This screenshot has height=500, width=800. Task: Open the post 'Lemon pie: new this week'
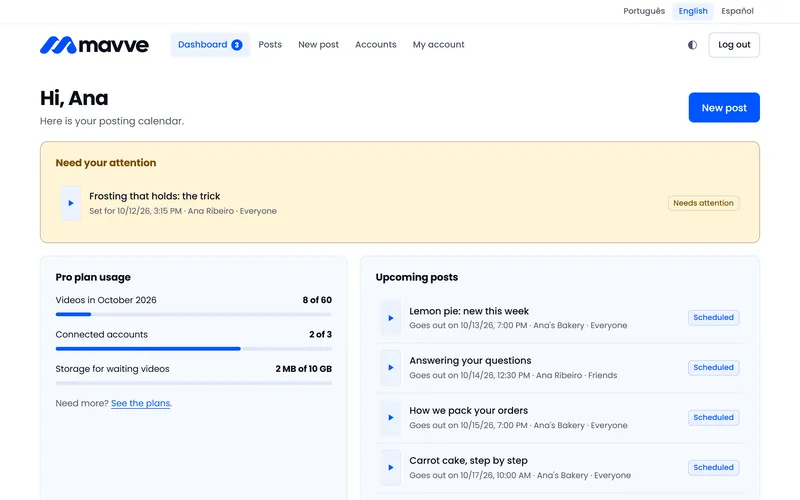coord(469,311)
